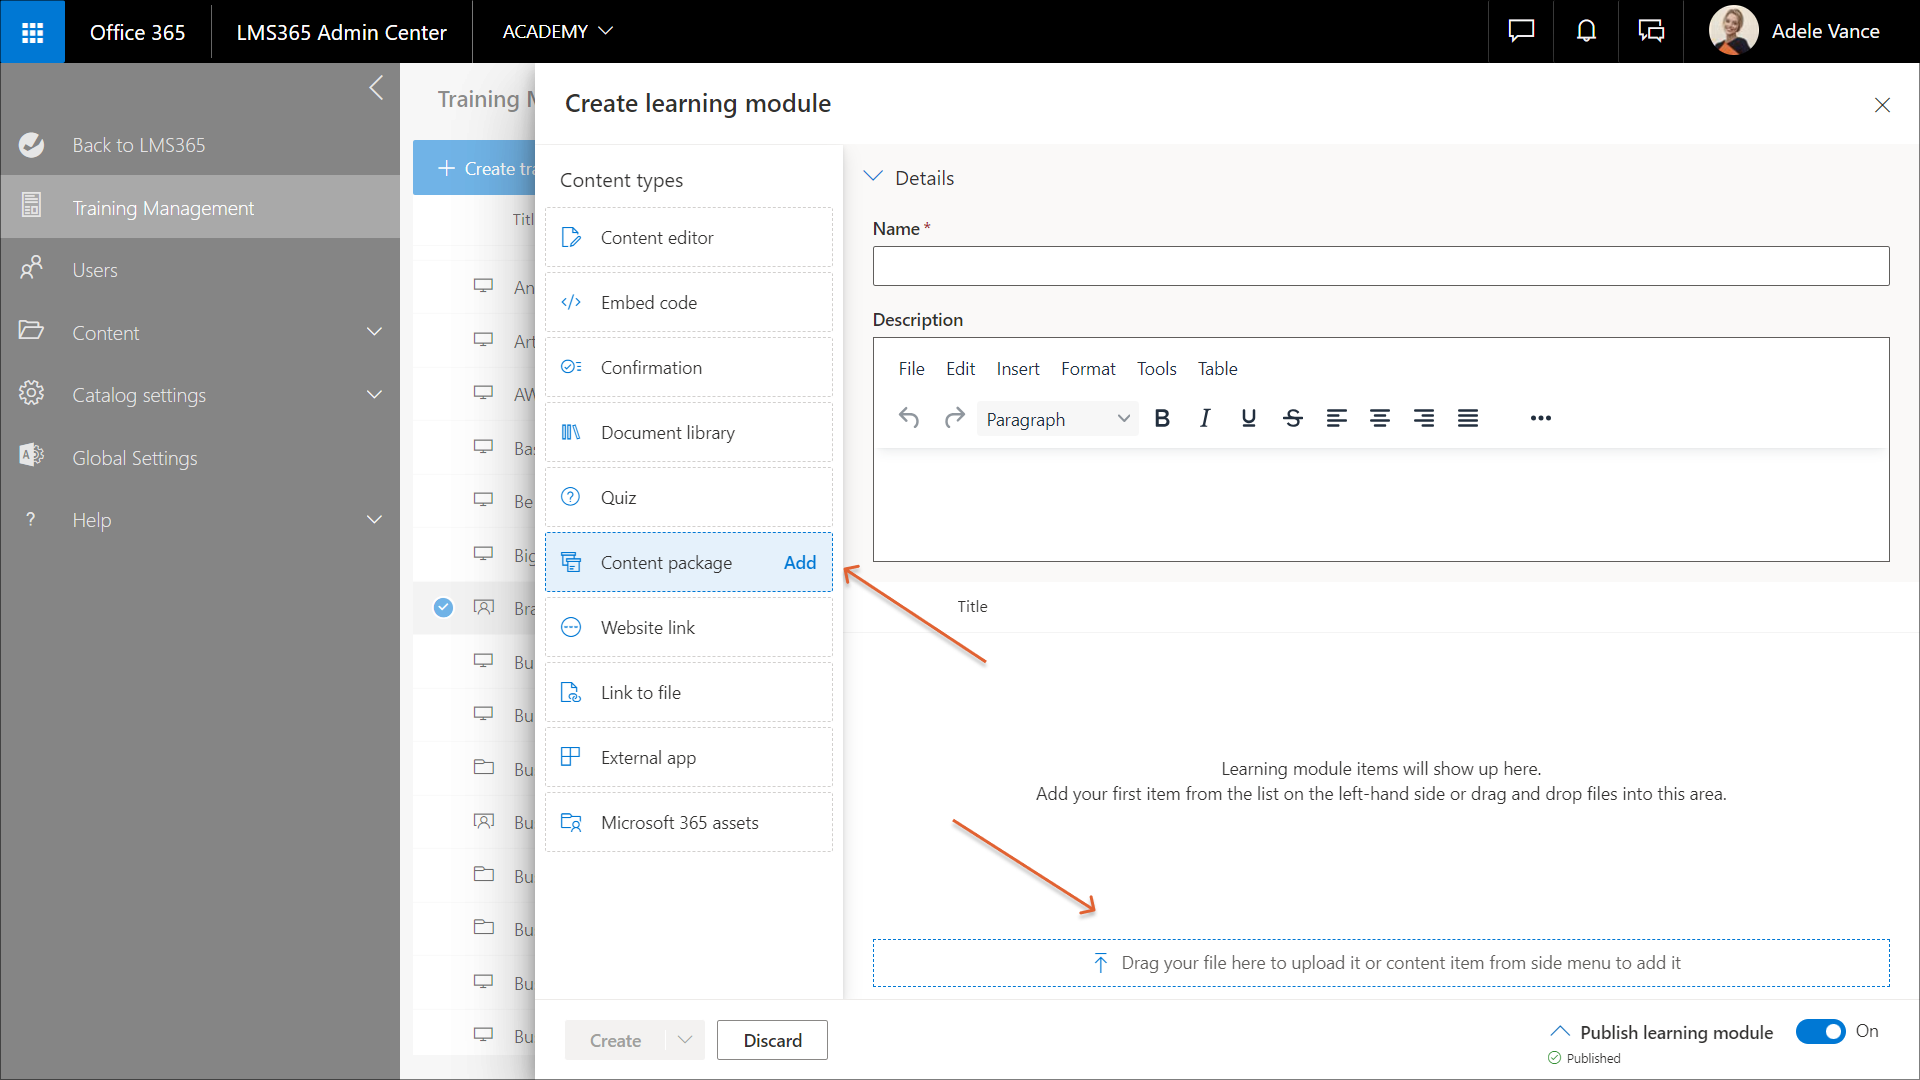Viewport: 1920px width, 1080px height.
Task: Click the Italic formatting icon
Action: pyautogui.click(x=1205, y=418)
